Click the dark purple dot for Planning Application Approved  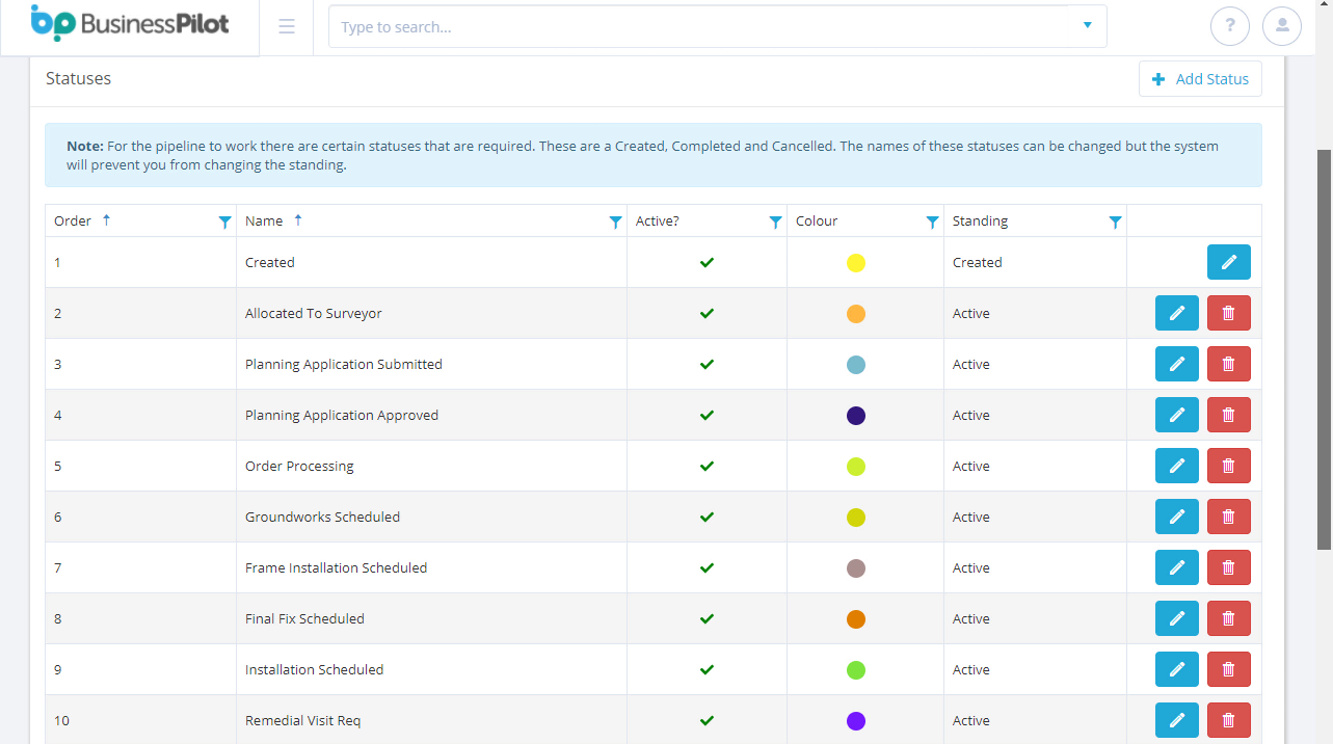click(856, 416)
